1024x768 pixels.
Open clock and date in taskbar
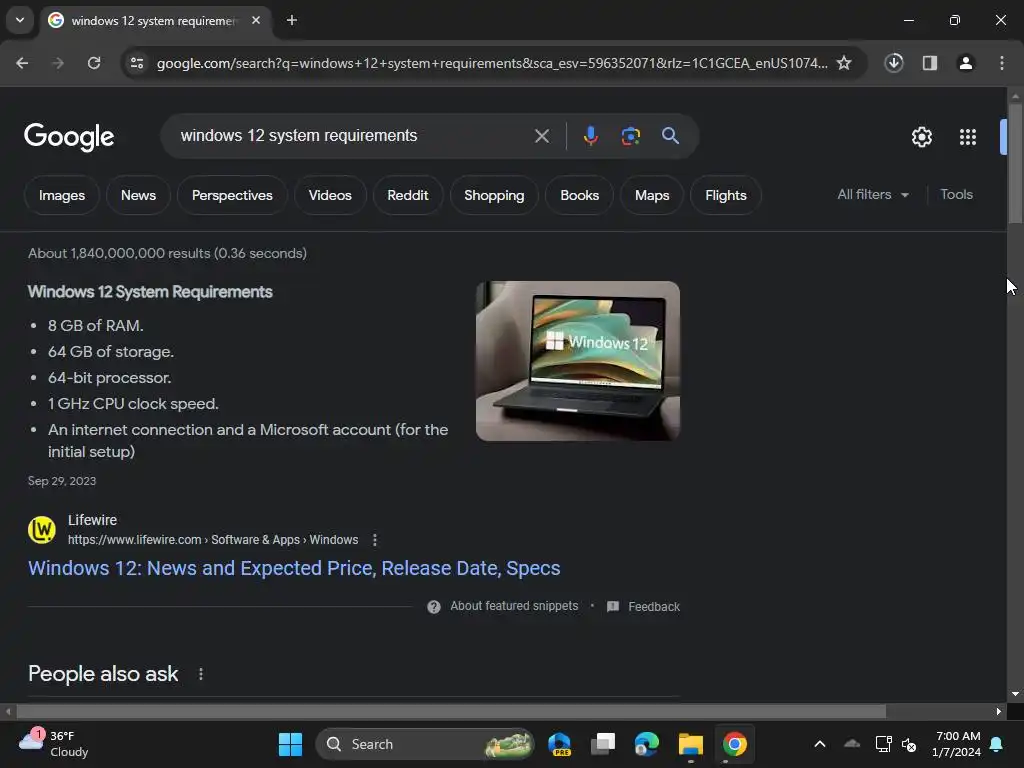tap(957, 744)
